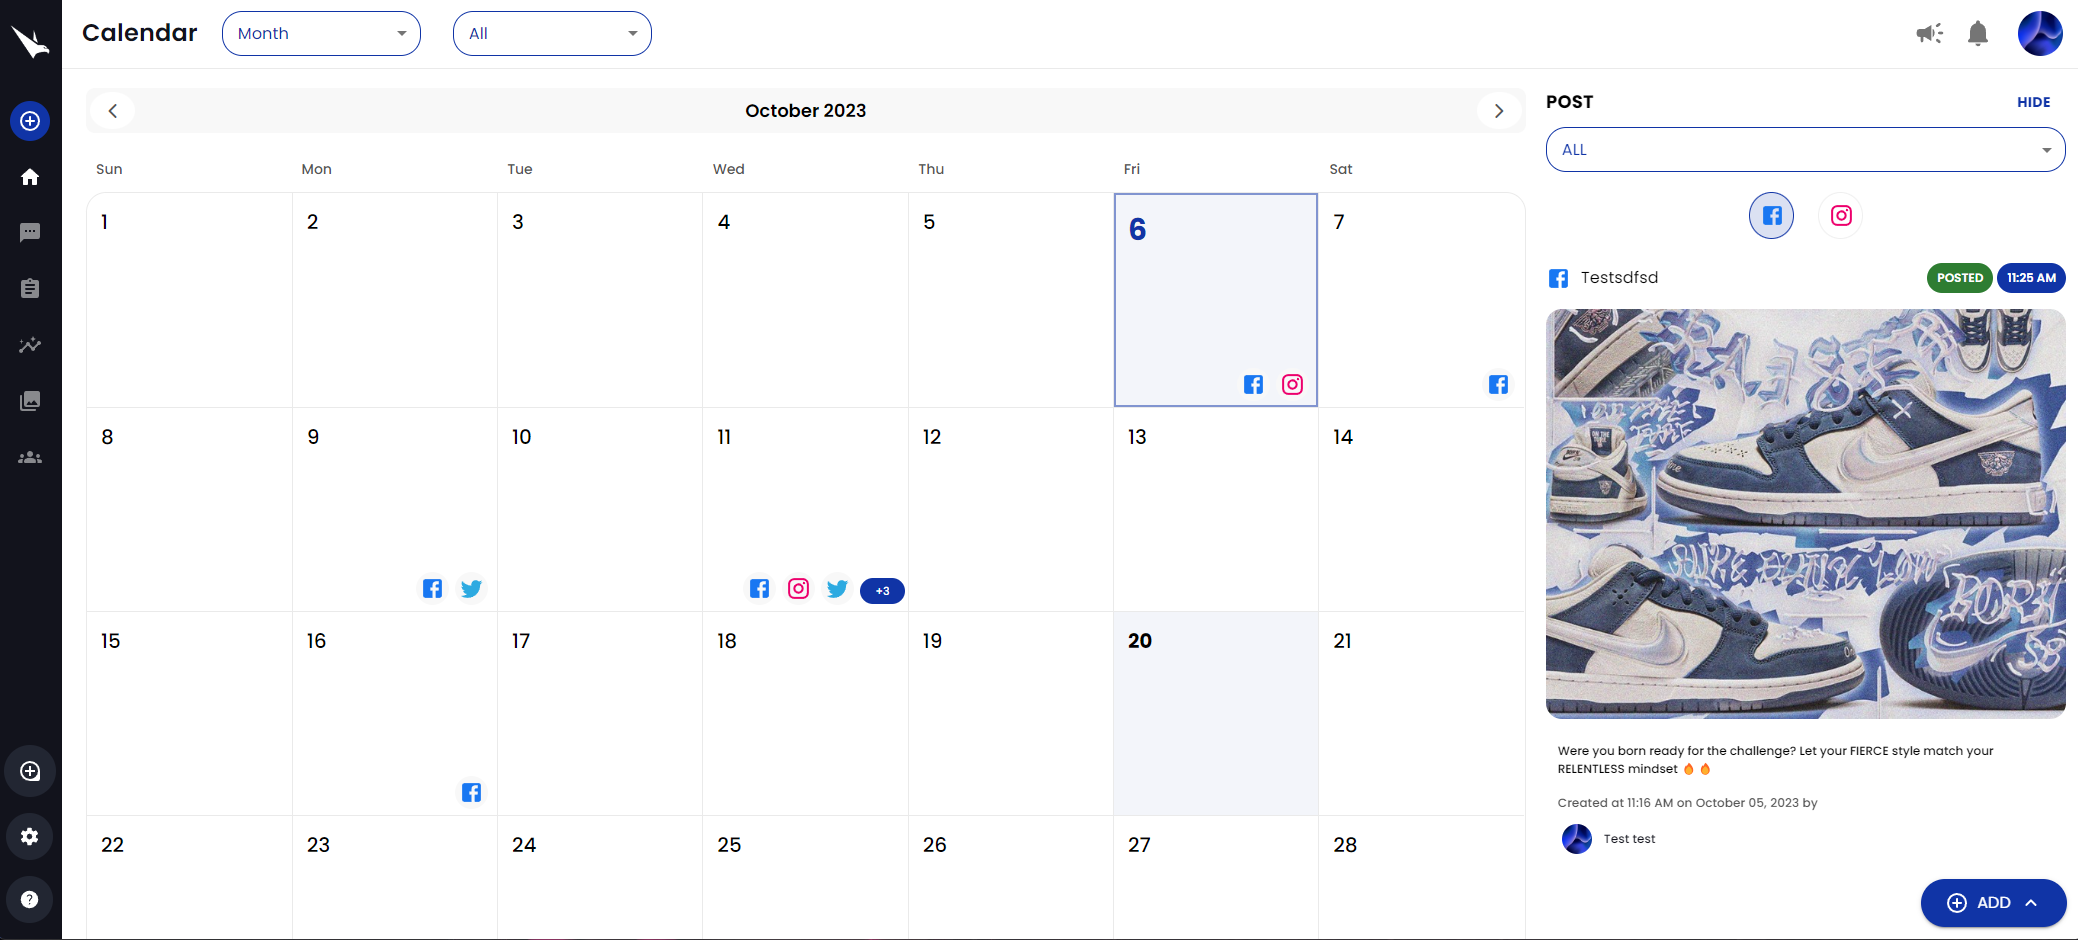Open the sneaker post image
This screenshot has width=2078, height=940.
(x=1805, y=513)
